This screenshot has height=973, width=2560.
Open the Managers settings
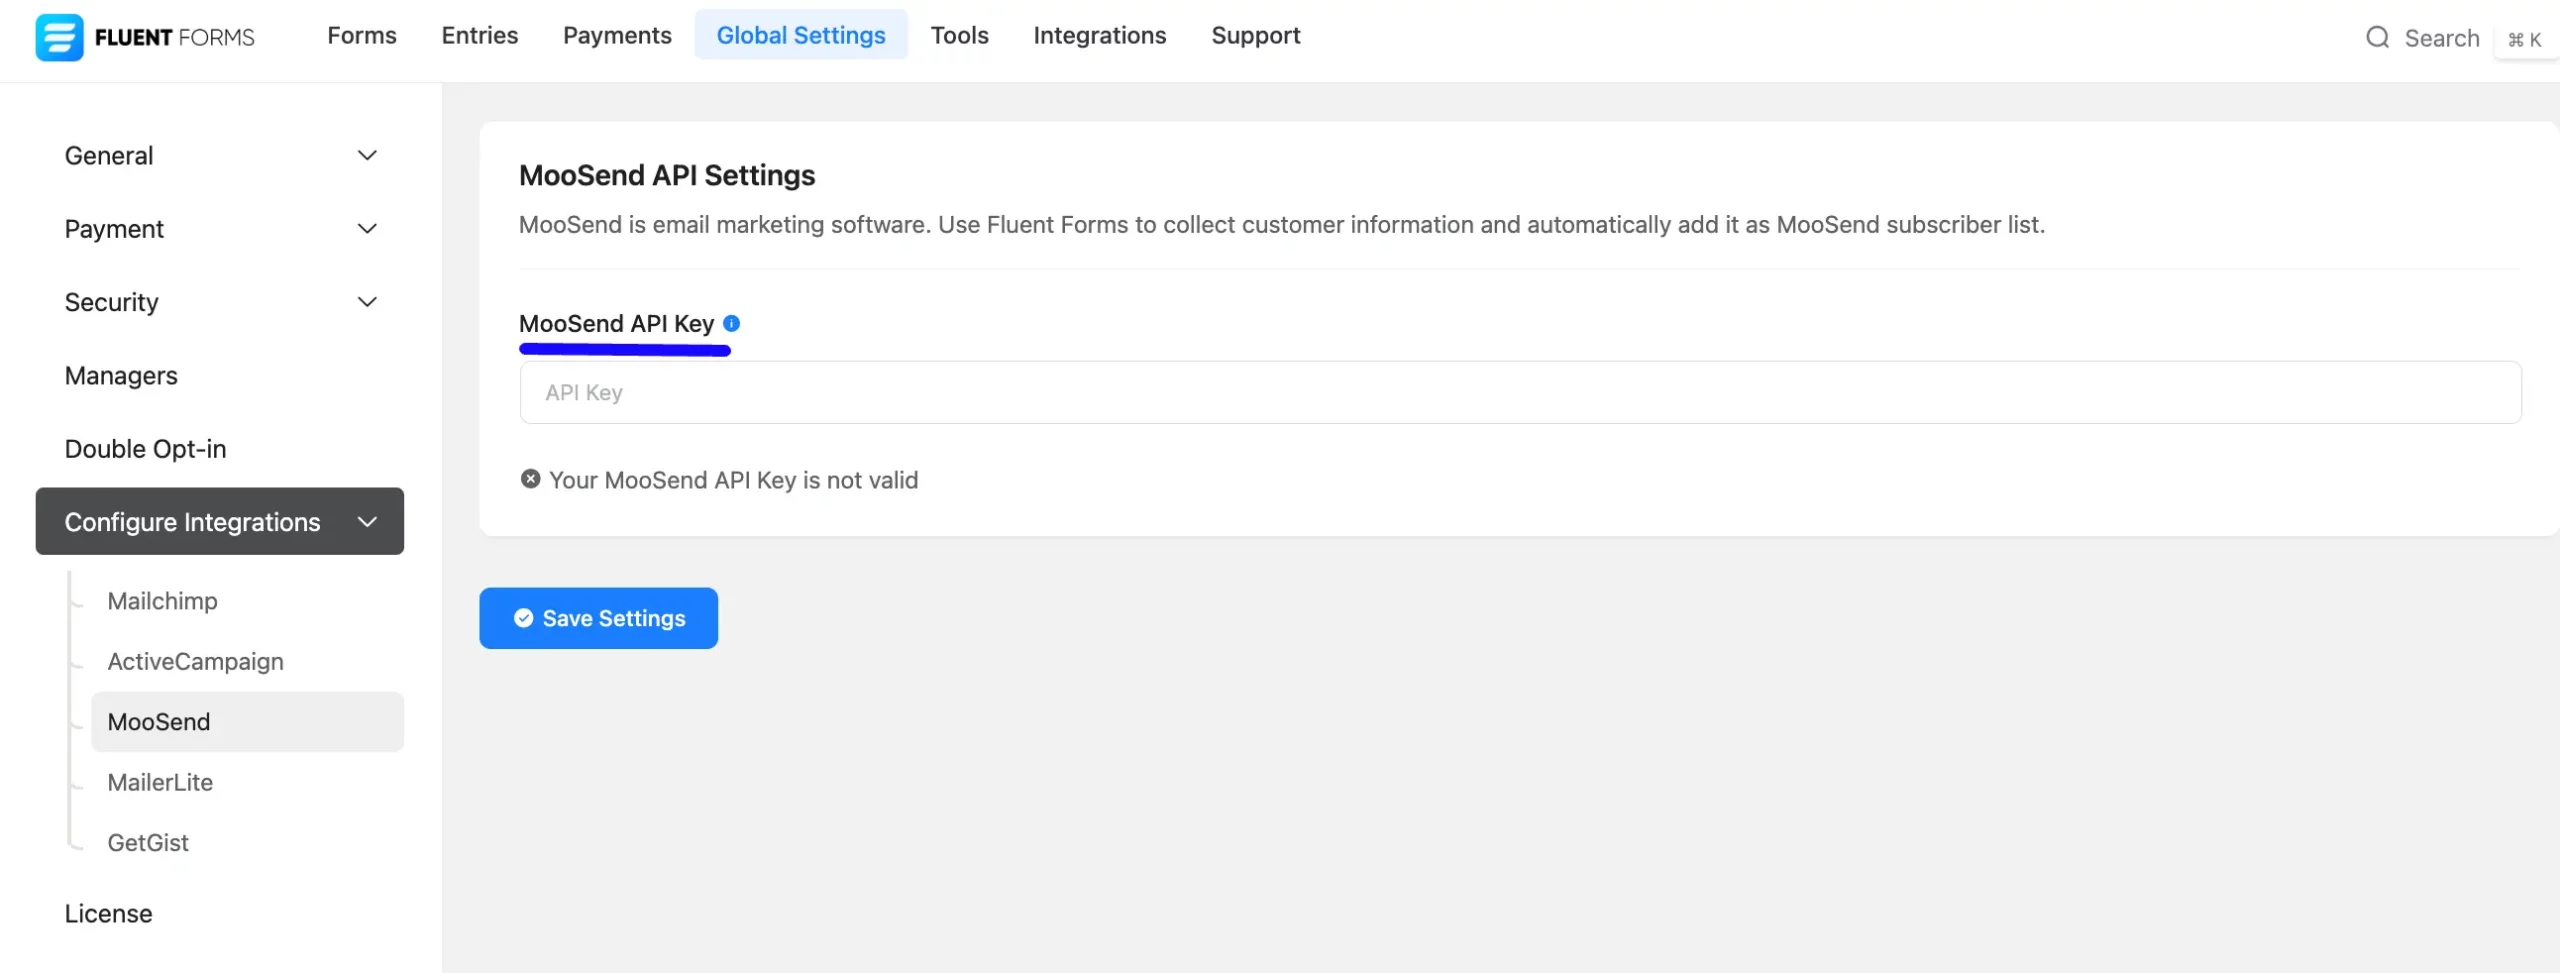[x=121, y=375]
